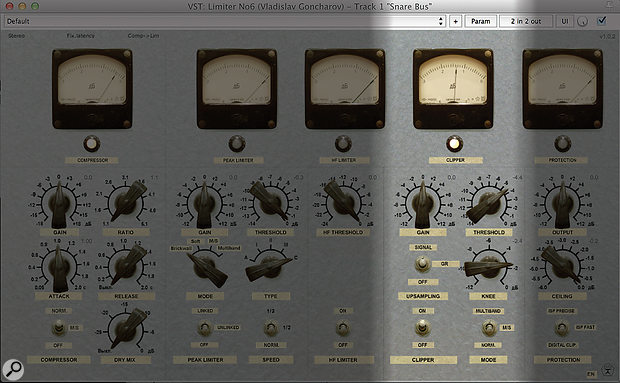Toggle the plugin bypass checkbox
The height and width of the screenshot is (383, 620).
coord(601,20)
